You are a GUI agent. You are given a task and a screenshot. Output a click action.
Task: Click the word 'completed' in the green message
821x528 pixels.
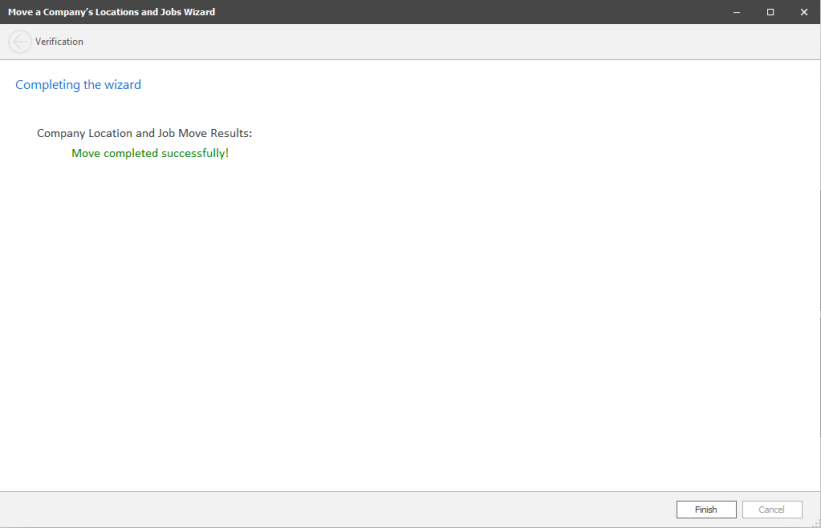pos(131,153)
